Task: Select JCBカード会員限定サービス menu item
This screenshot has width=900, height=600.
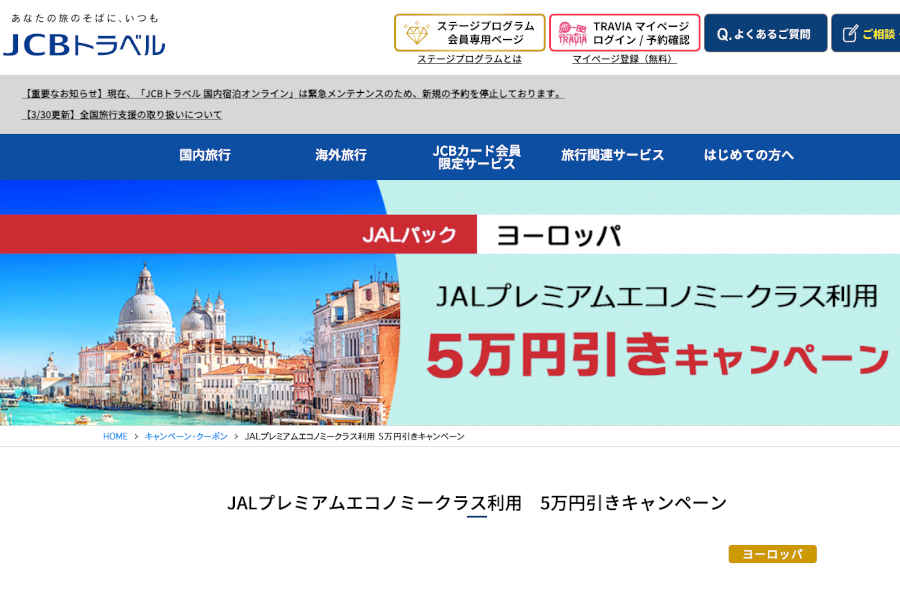Action: pyautogui.click(x=476, y=157)
